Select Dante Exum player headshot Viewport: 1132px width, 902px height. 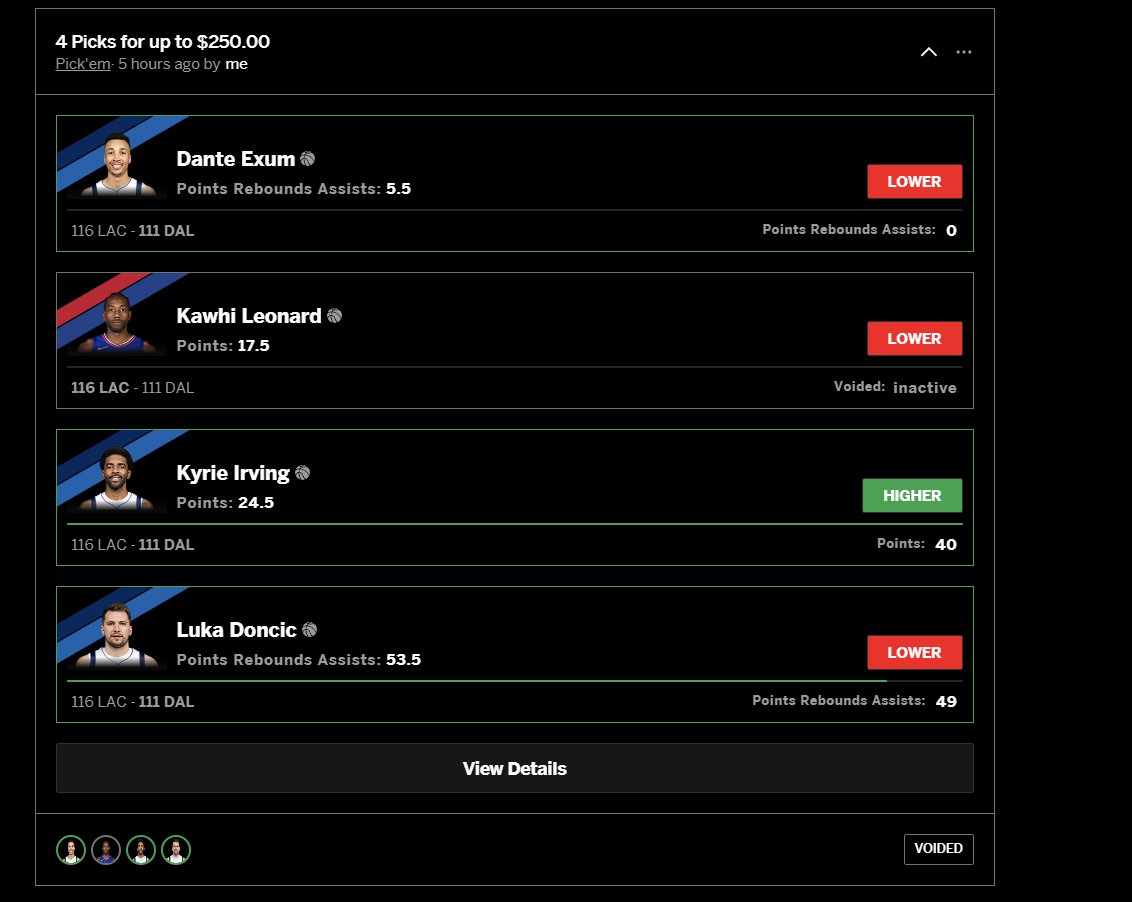coord(117,165)
